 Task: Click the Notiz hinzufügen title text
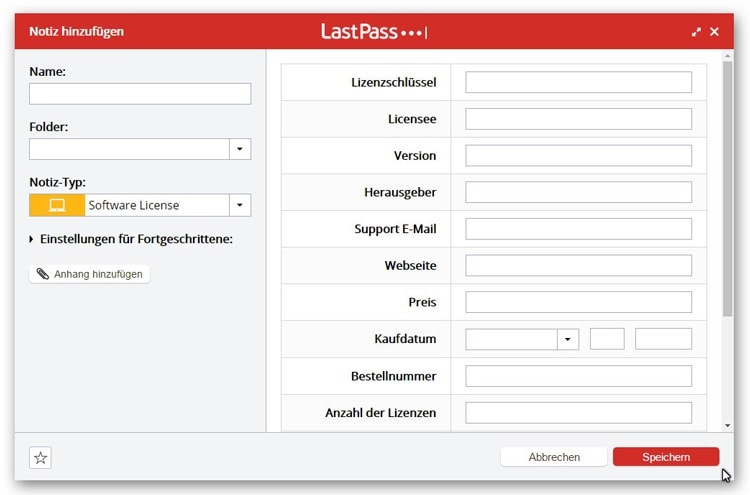77,32
